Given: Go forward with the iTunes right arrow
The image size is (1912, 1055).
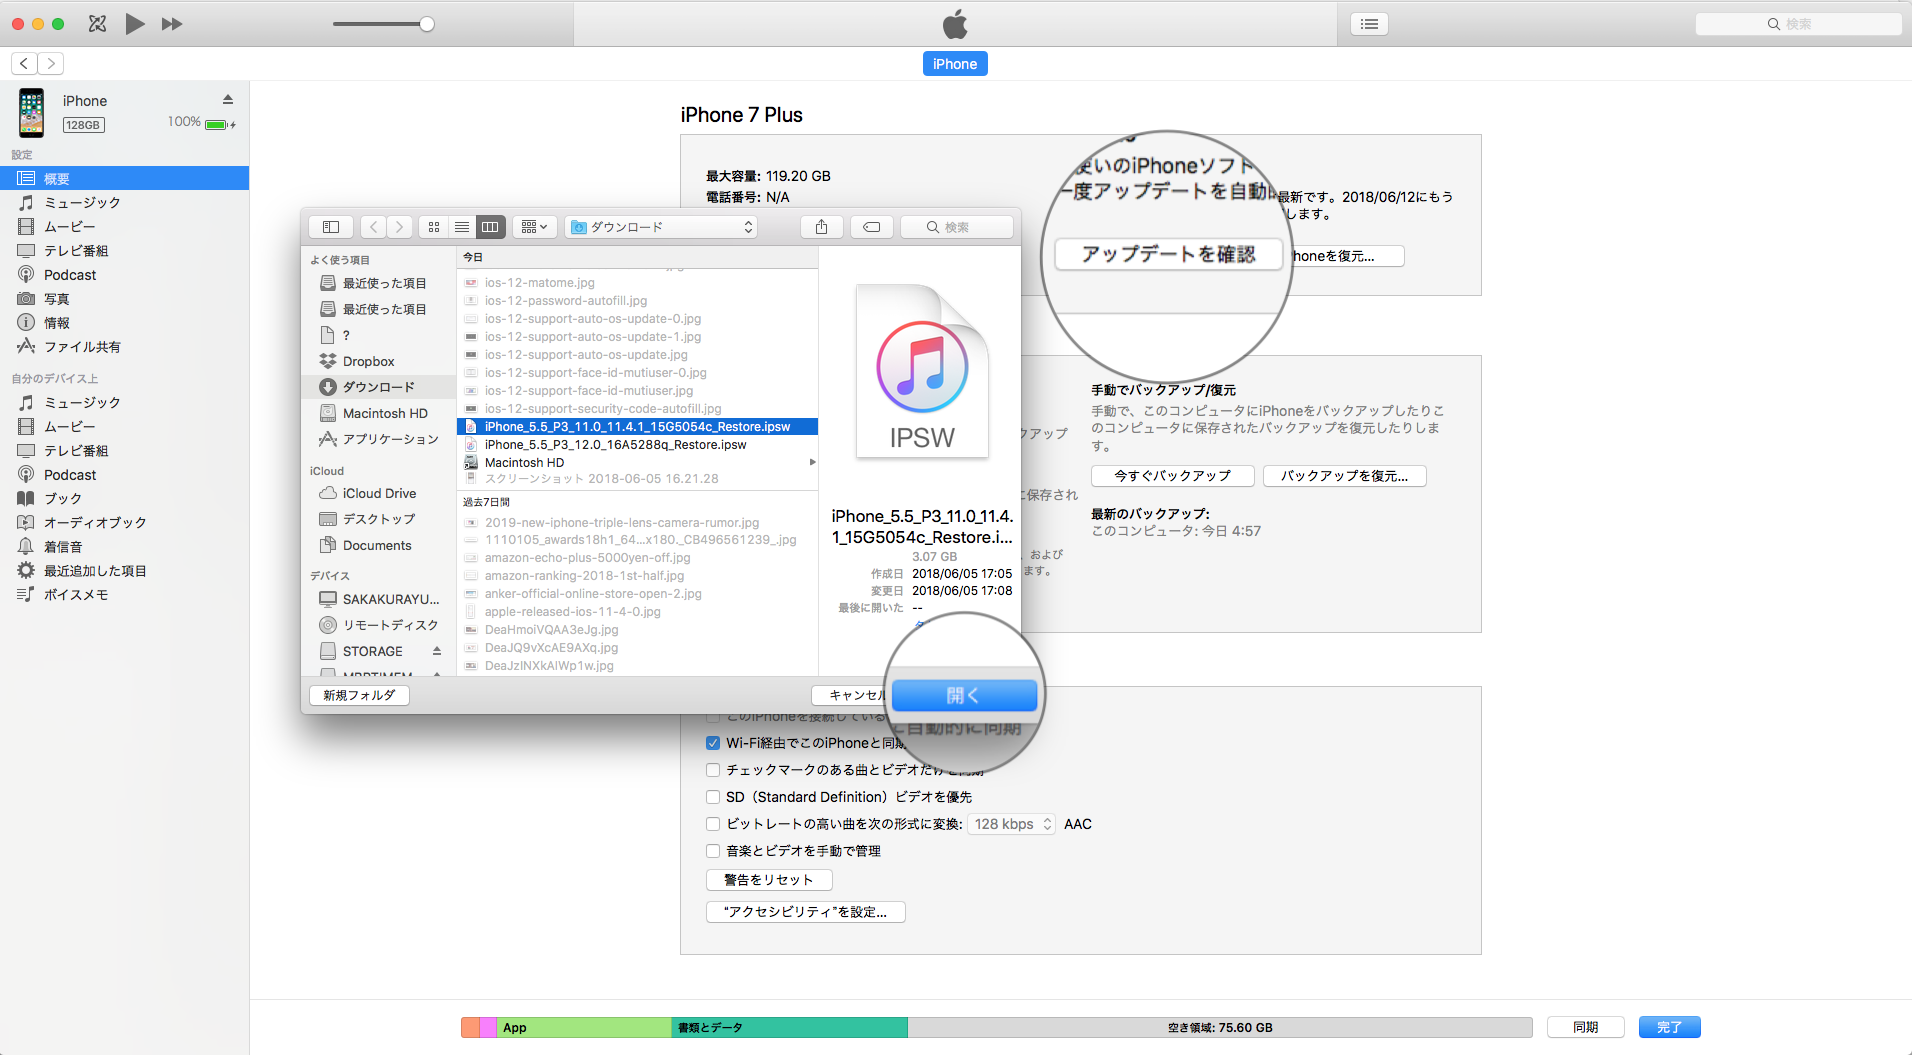Looking at the screenshot, I should 51,64.
